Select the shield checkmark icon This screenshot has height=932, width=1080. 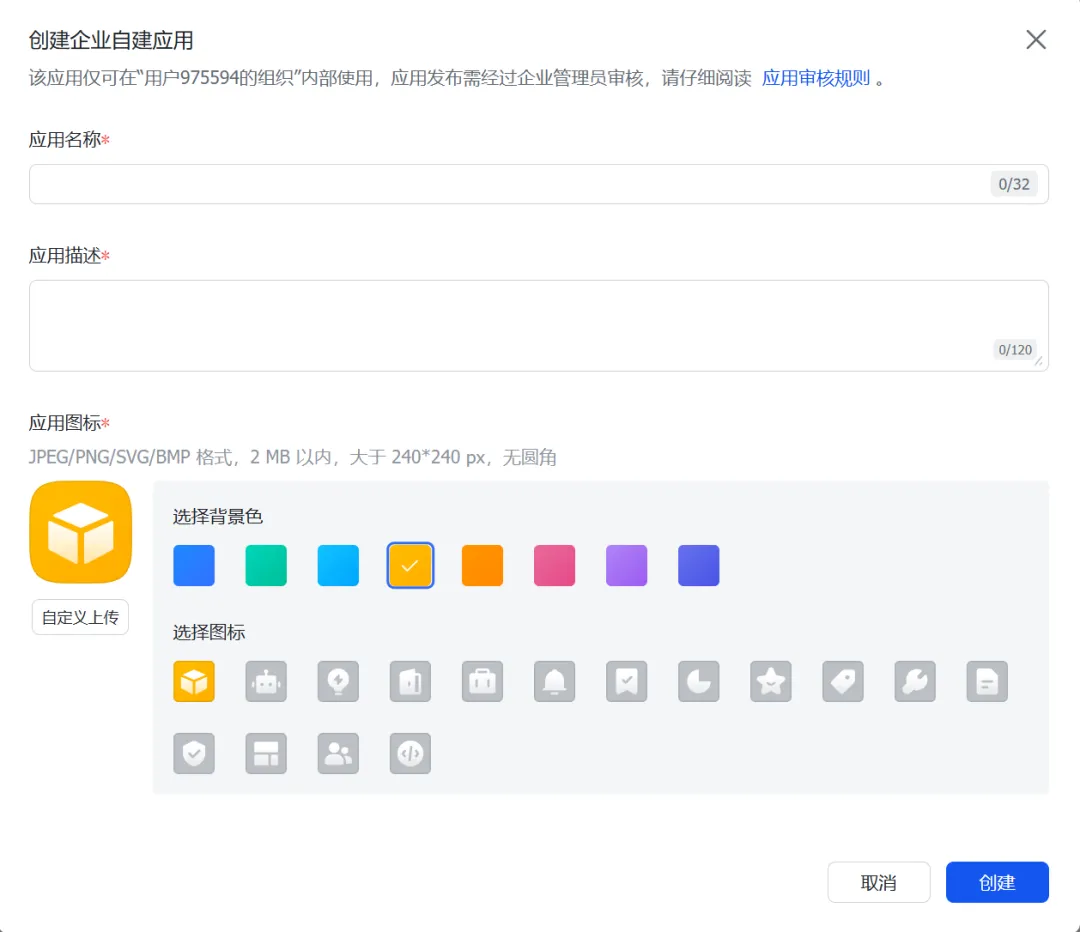[x=194, y=754]
